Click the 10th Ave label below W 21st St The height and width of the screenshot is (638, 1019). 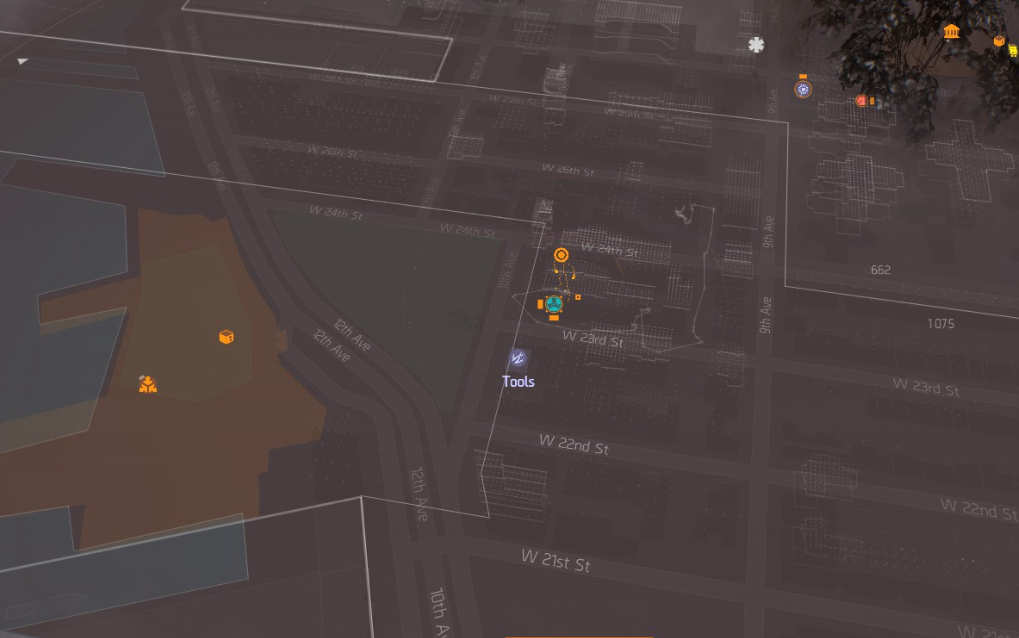pyautogui.click(x=439, y=613)
